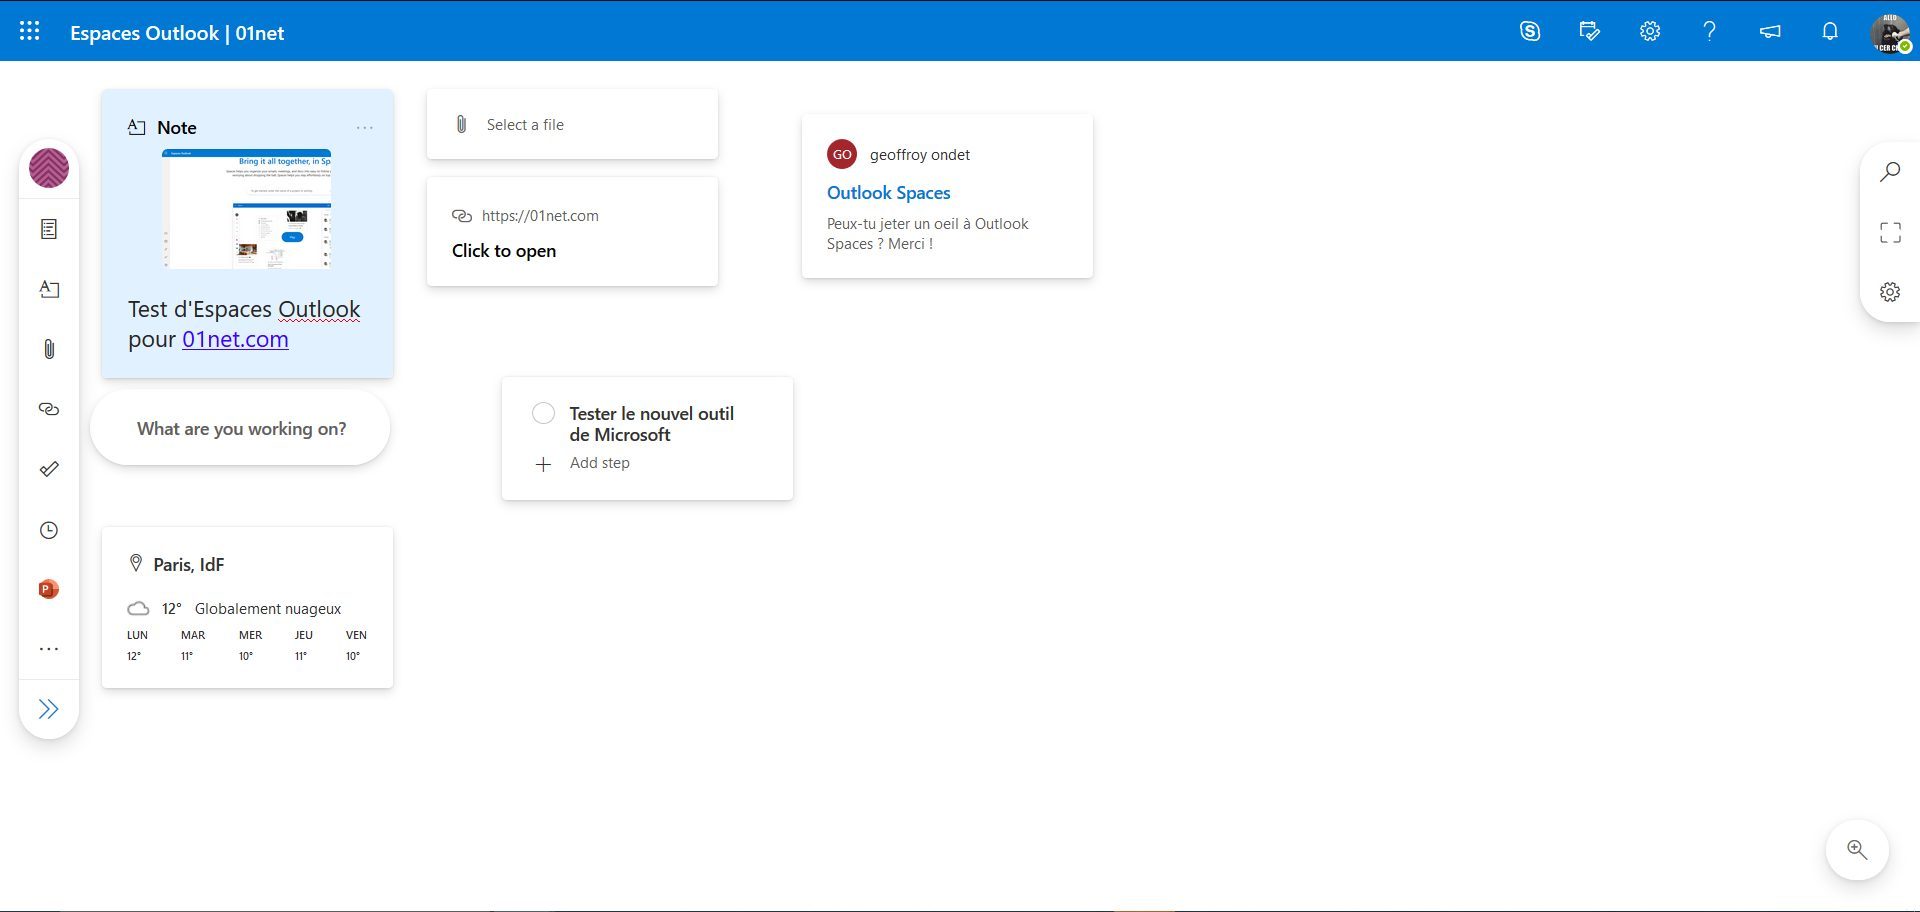Click the purple space color avatar
Image resolution: width=1920 pixels, height=912 pixels.
(x=49, y=168)
